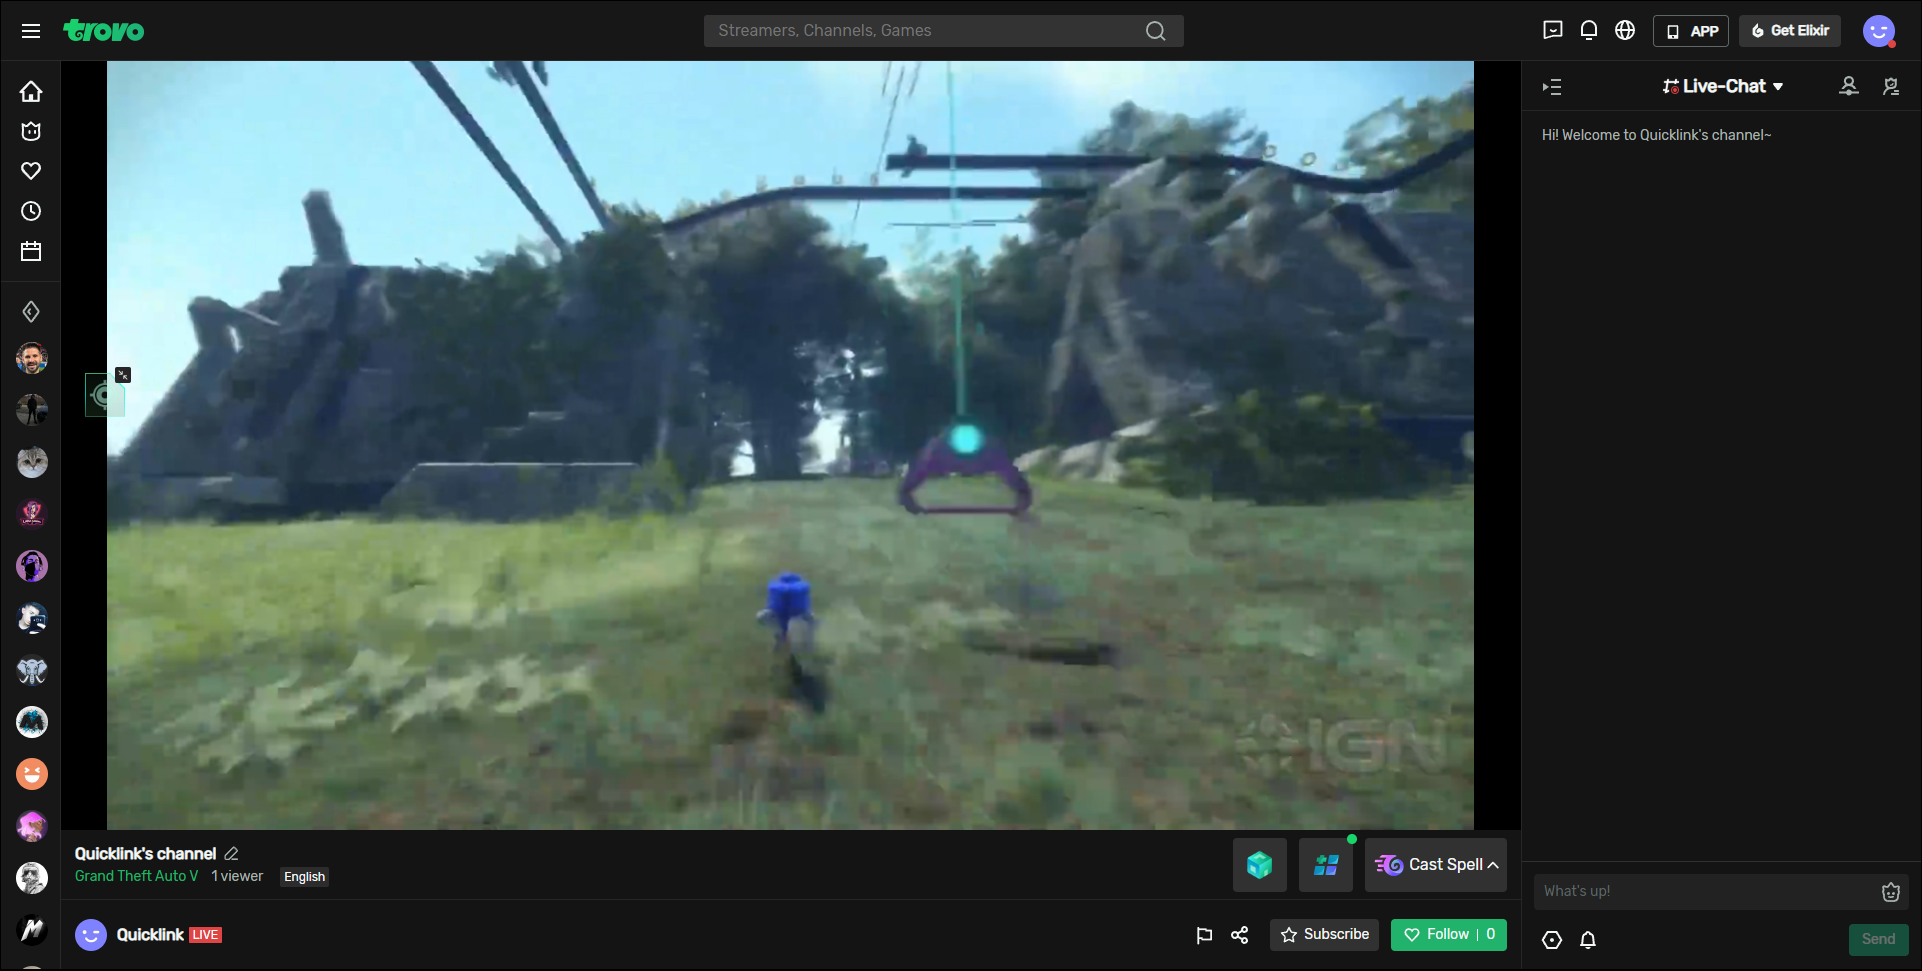This screenshot has height=971, width=1922.
Task: Click the APP download button
Action: 1691,31
